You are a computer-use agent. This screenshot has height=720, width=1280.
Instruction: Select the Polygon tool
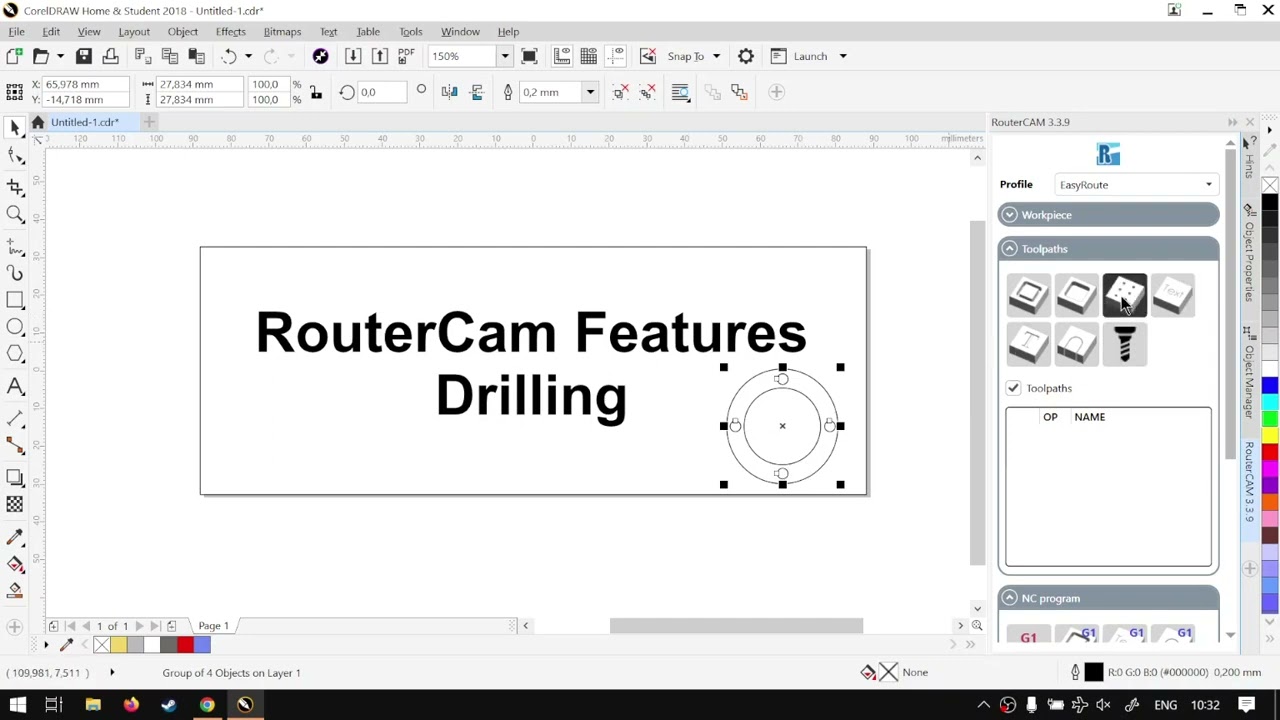pyautogui.click(x=15, y=354)
